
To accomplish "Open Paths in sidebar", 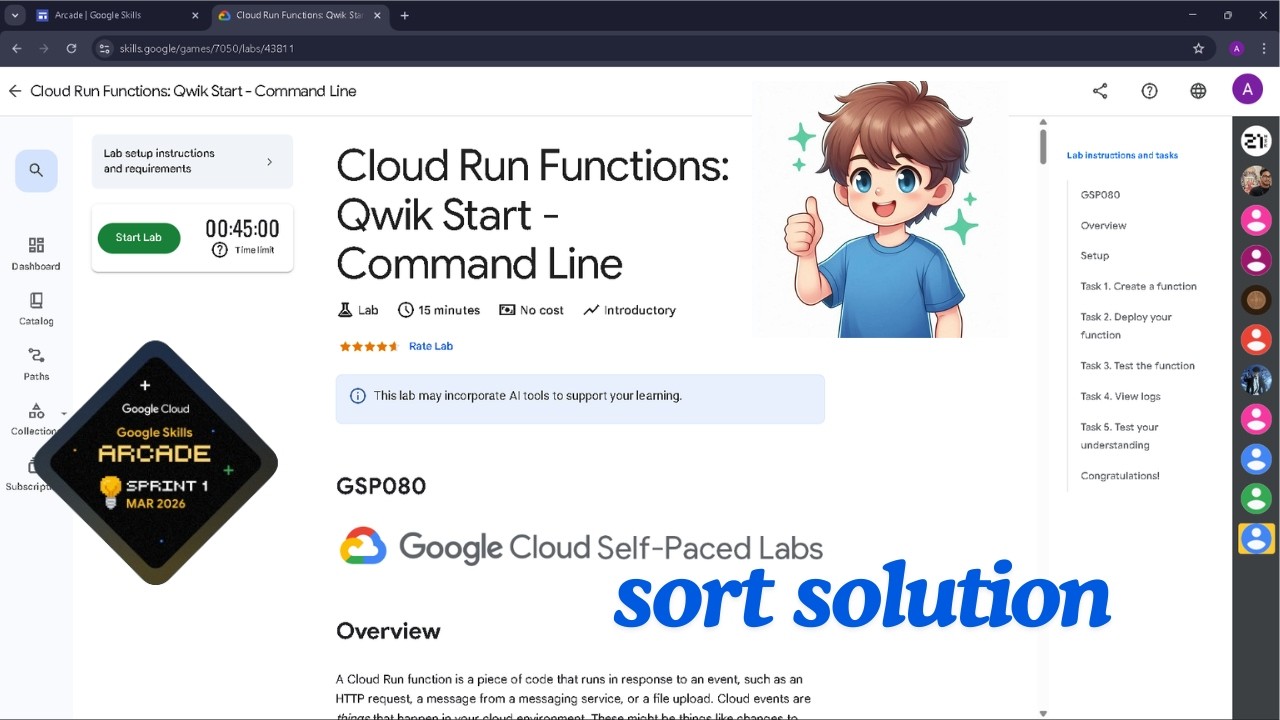I will pos(36,364).
